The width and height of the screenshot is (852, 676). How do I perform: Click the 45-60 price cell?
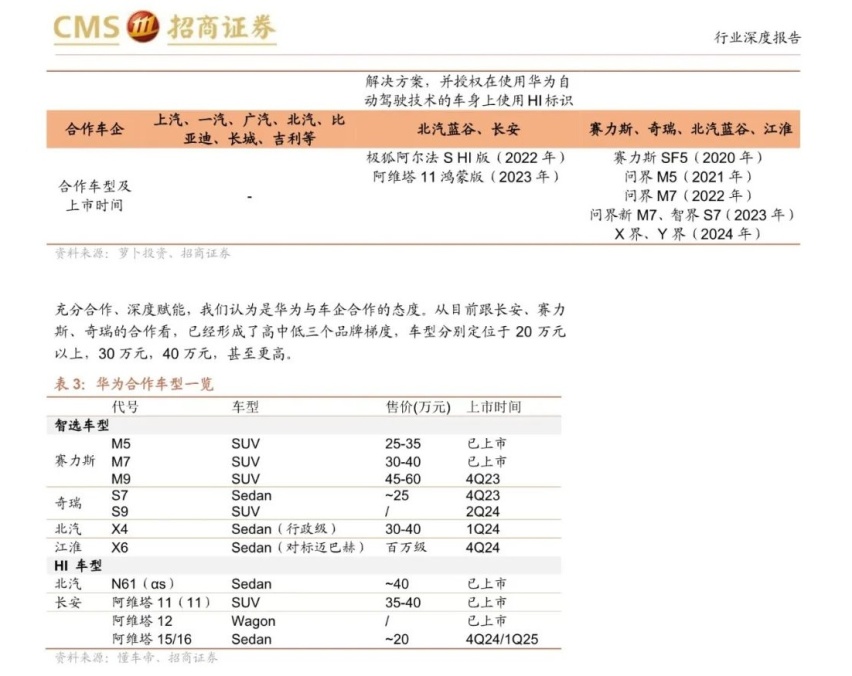coord(403,479)
